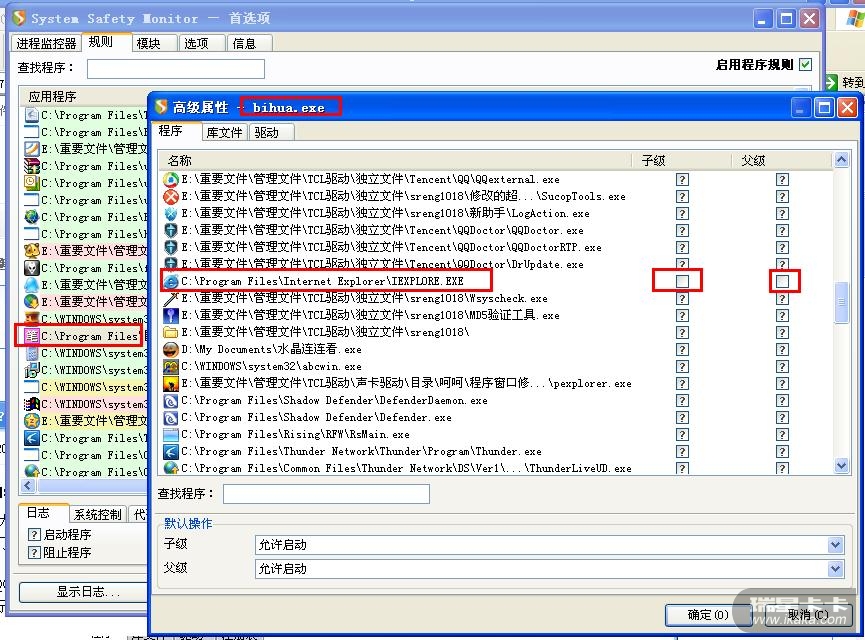
Task: Click the main window 查找程序 input field
Action: coord(175,69)
